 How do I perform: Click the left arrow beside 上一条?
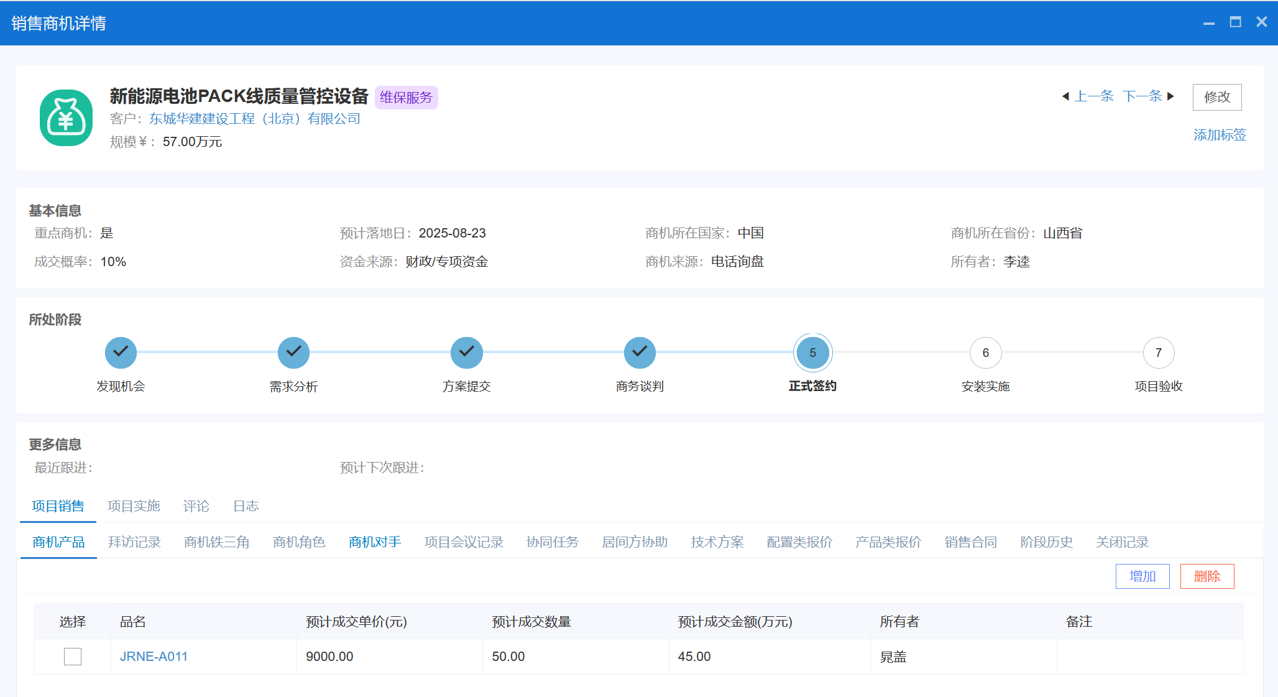1064,96
